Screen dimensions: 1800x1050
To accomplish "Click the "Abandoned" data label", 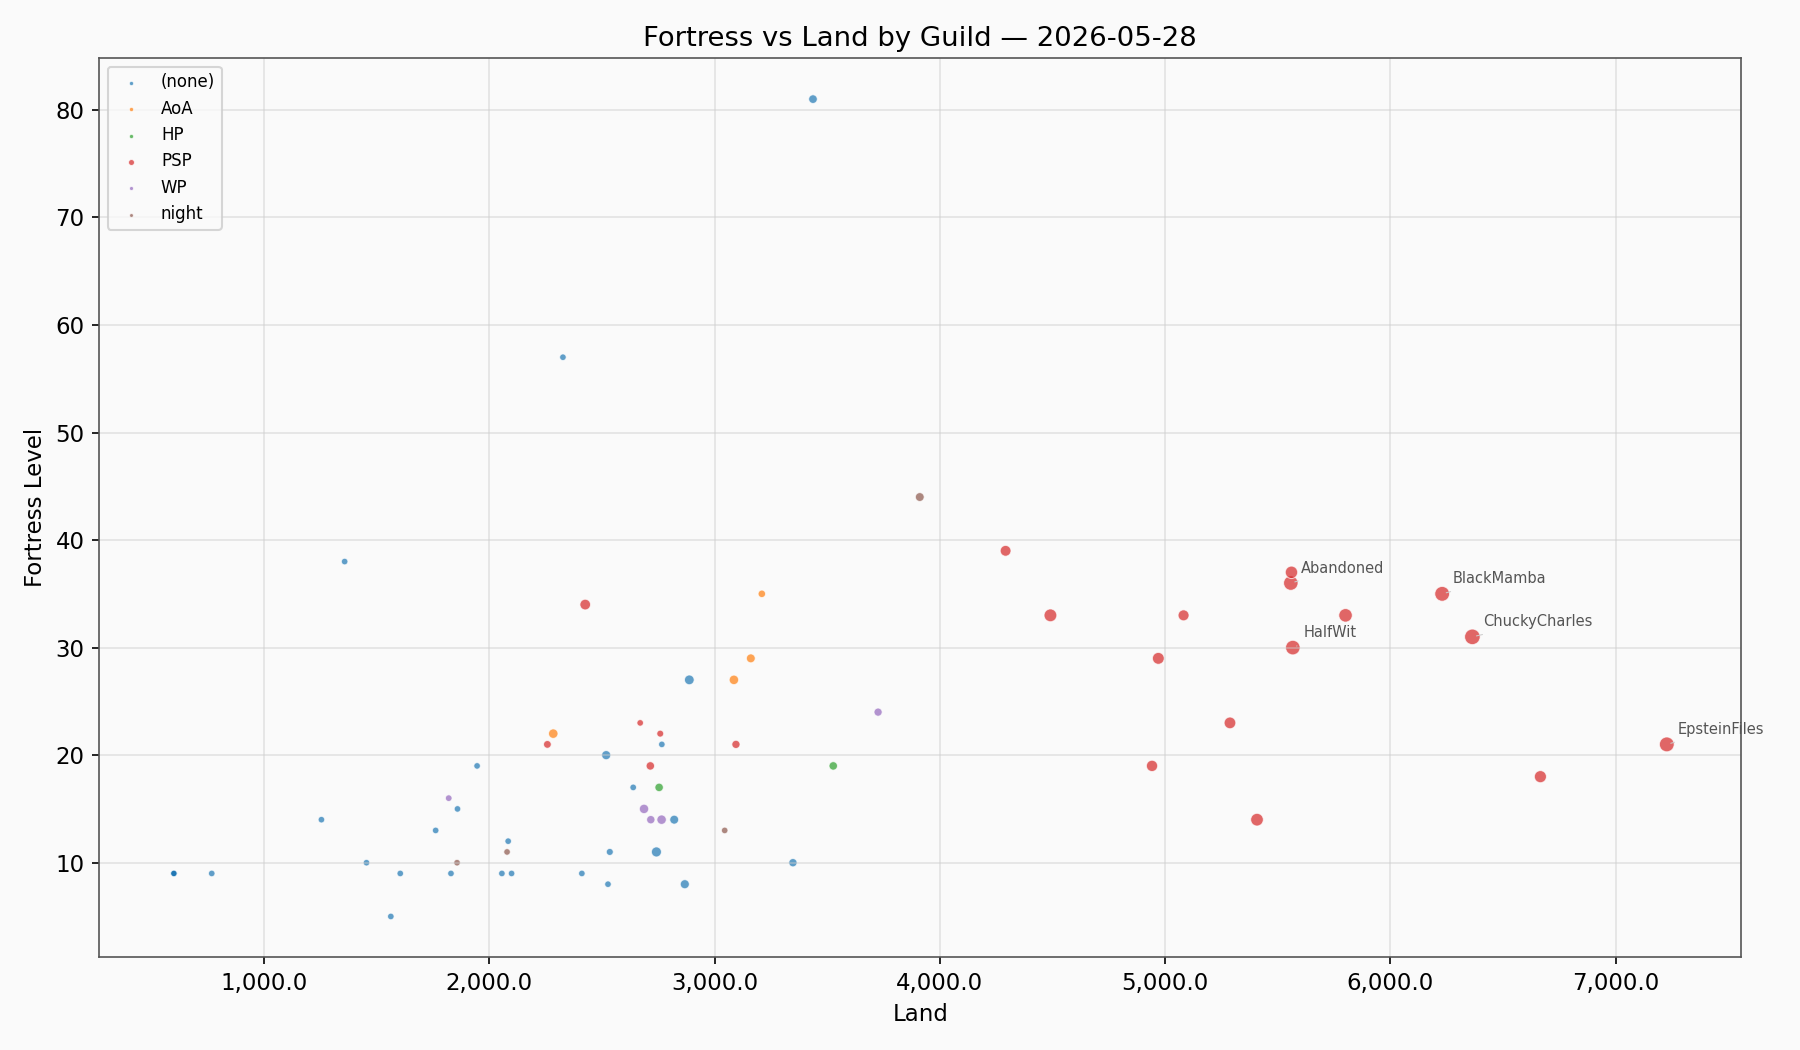I will click(x=1342, y=568).
